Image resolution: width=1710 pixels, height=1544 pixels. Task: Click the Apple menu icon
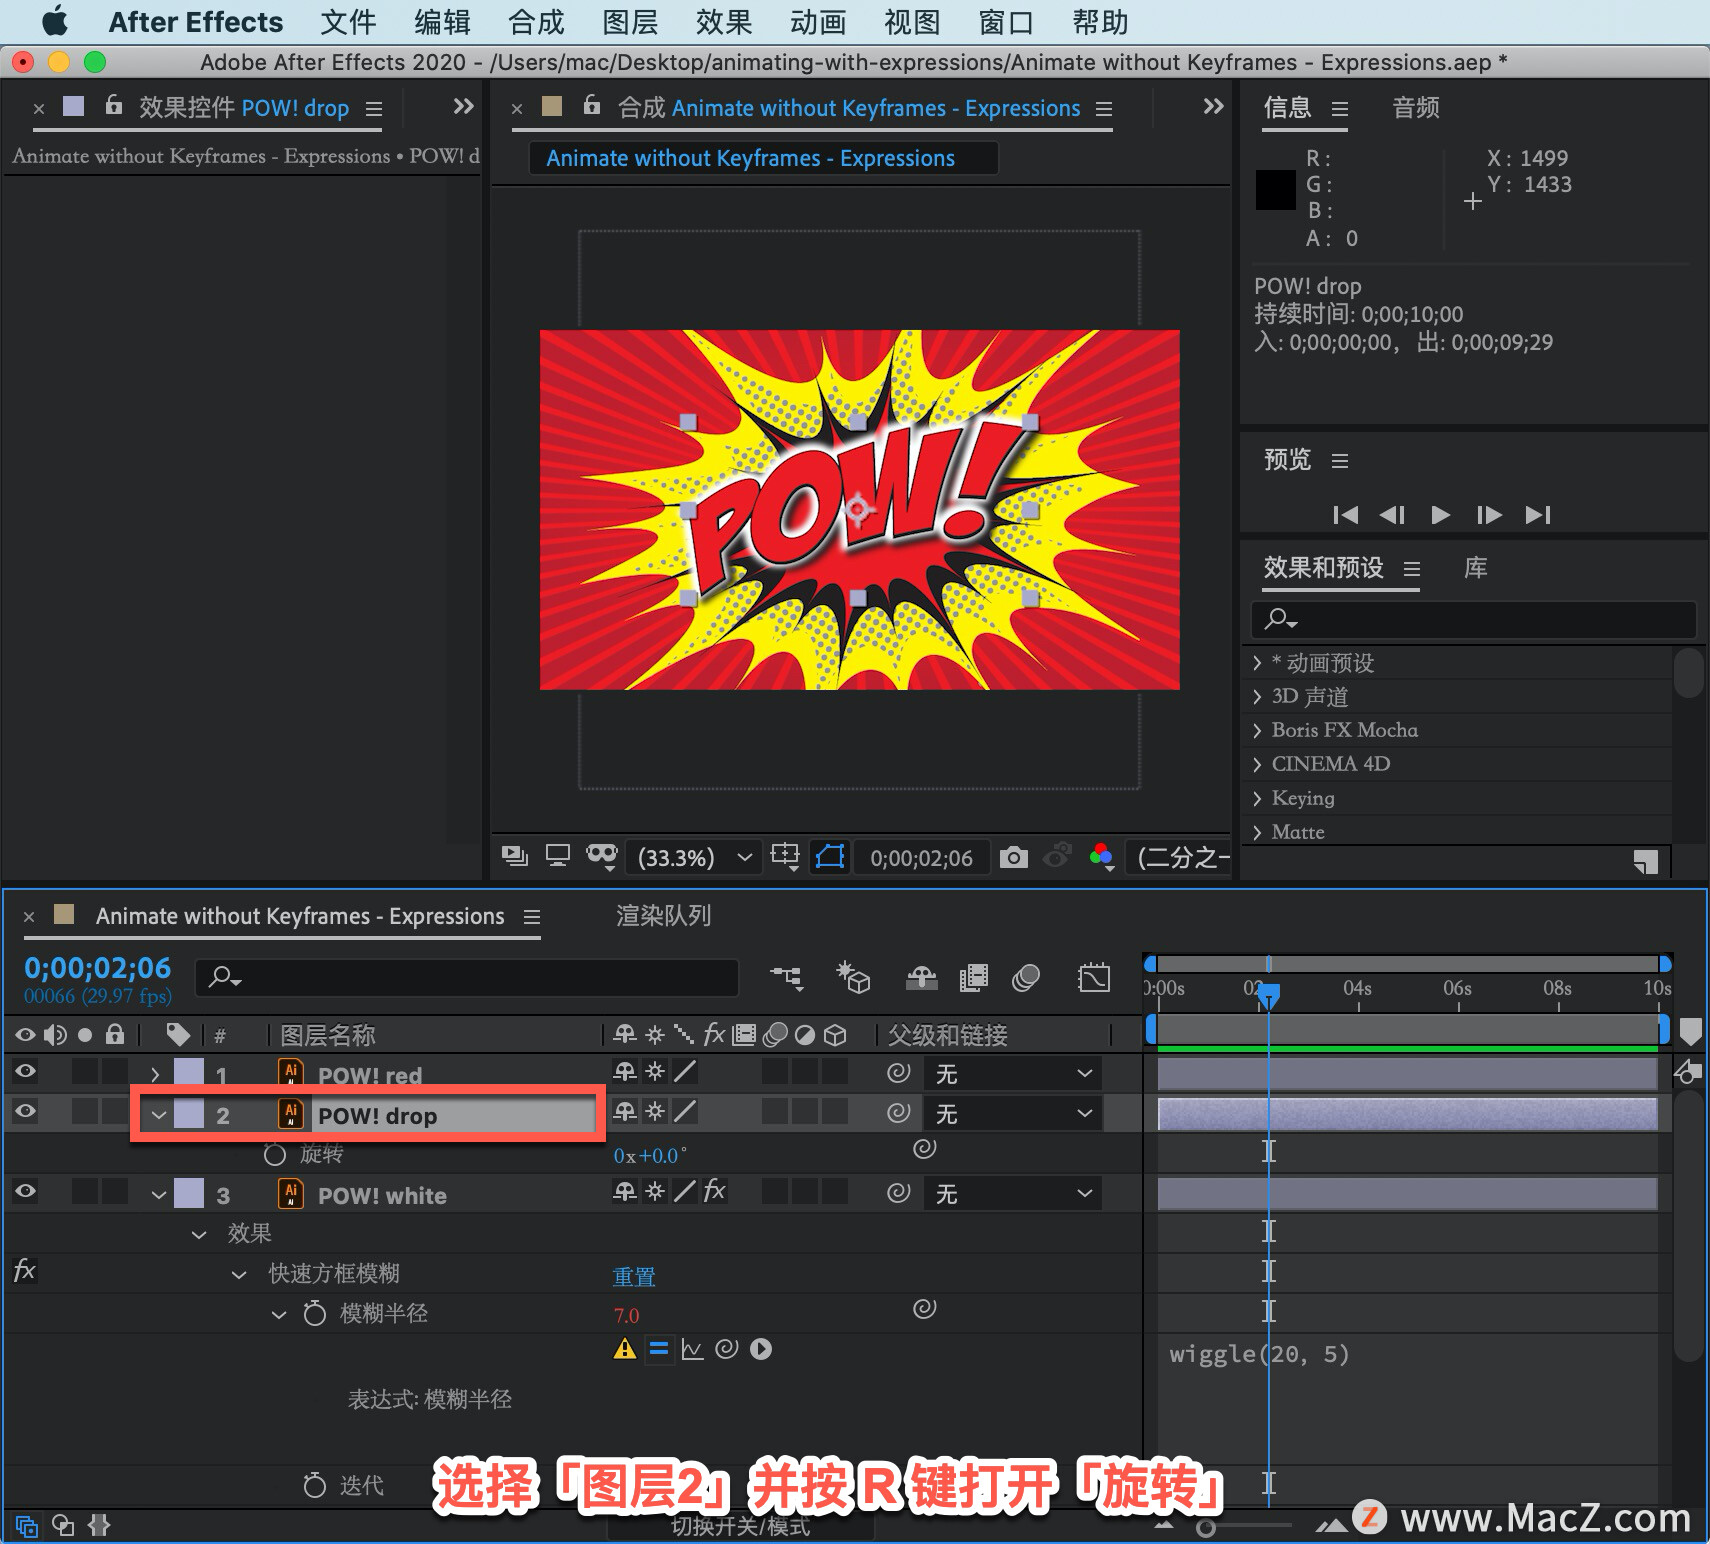coord(55,21)
